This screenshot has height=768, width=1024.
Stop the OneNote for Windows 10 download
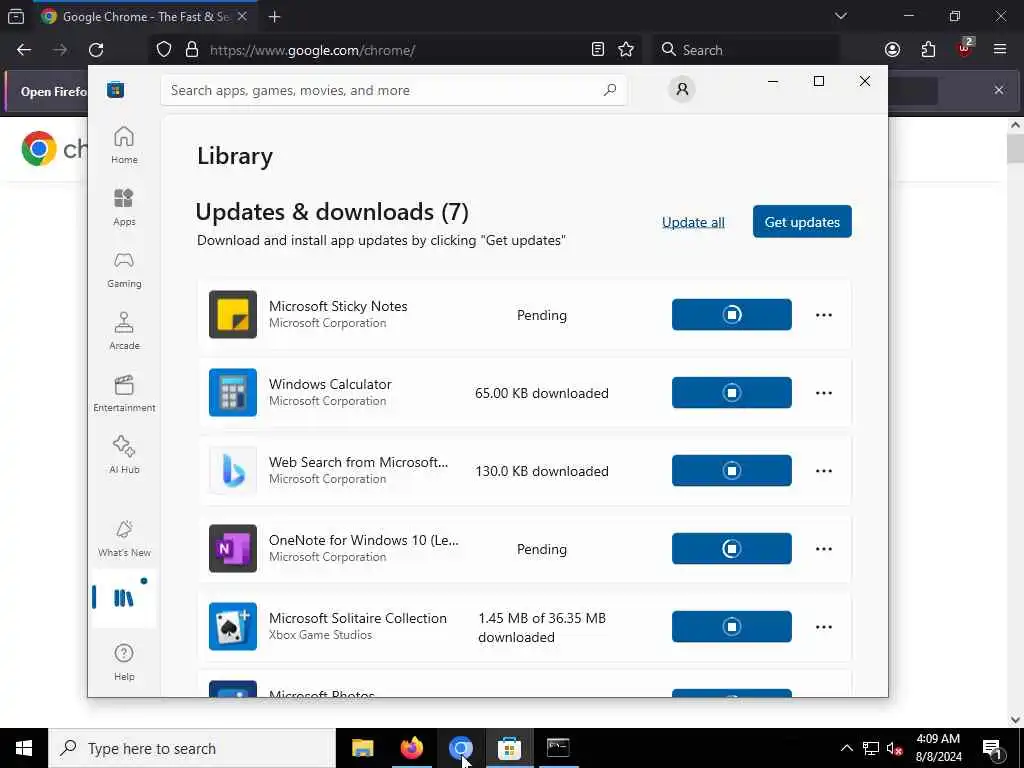(731, 549)
